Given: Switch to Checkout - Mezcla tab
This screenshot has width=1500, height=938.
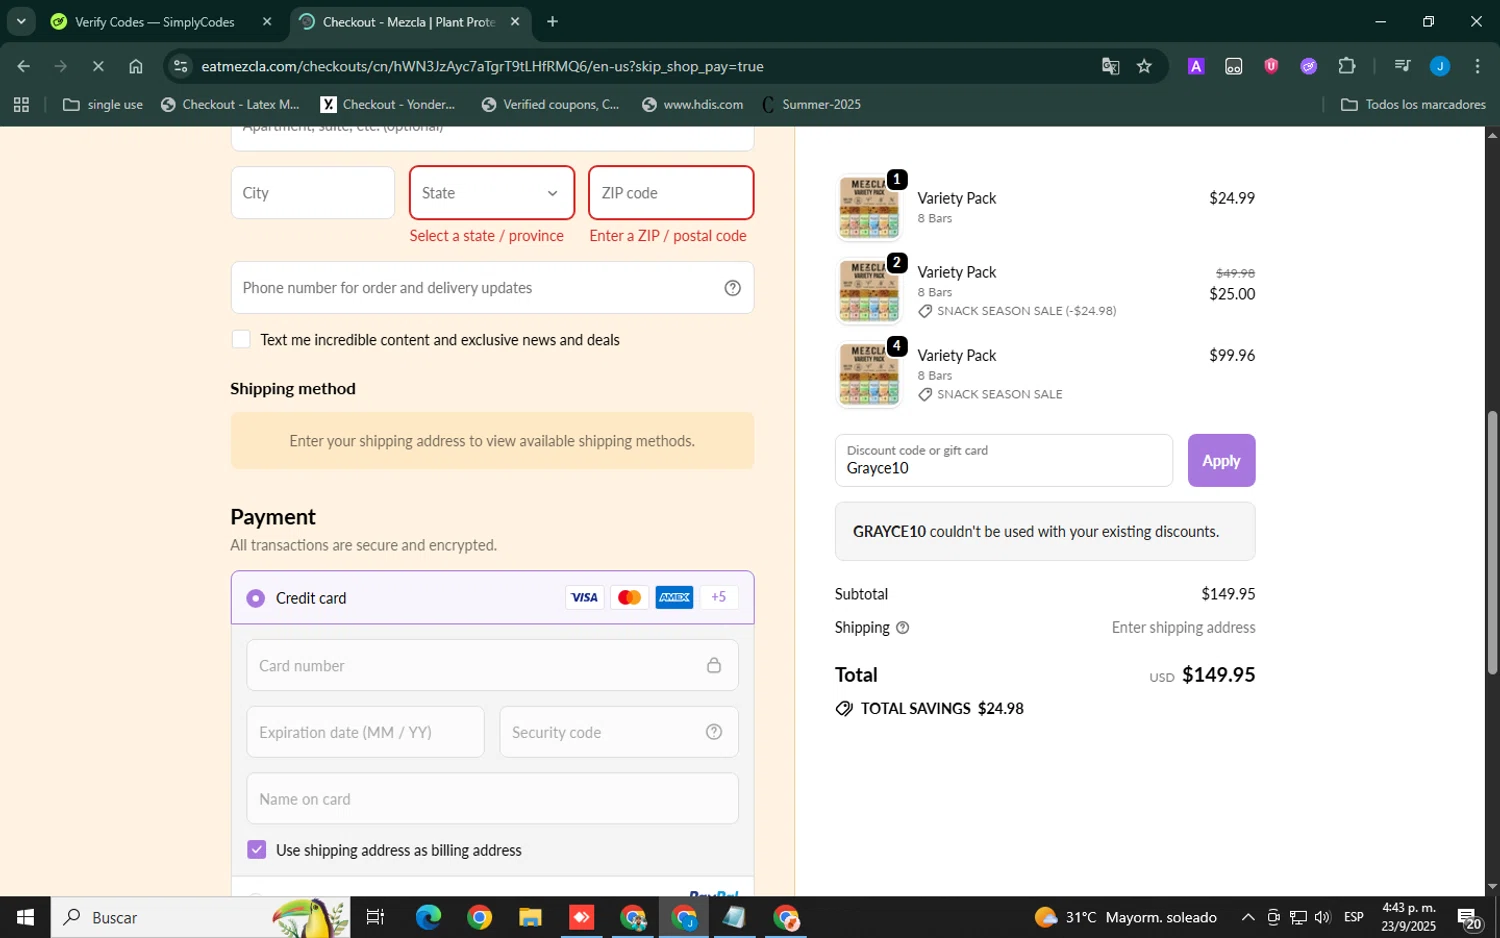Looking at the screenshot, I should (409, 21).
